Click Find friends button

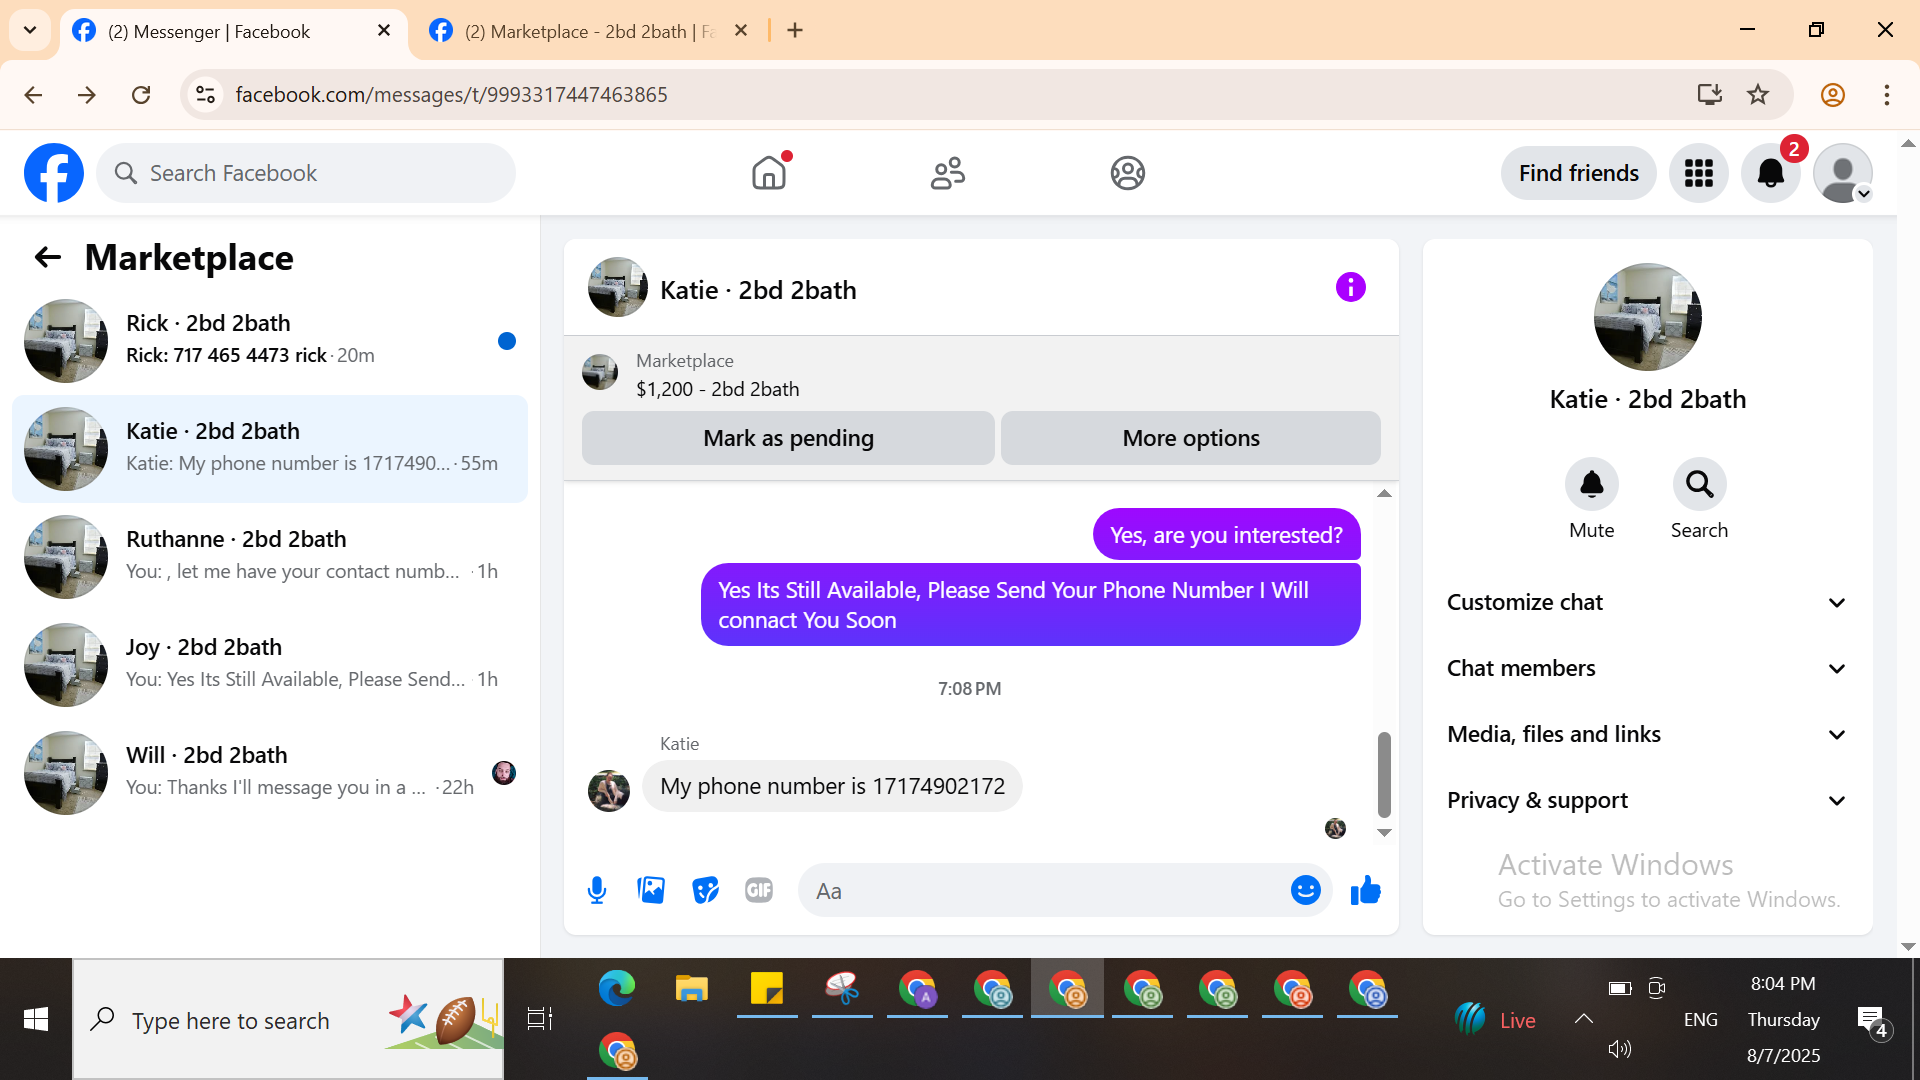(x=1579, y=173)
